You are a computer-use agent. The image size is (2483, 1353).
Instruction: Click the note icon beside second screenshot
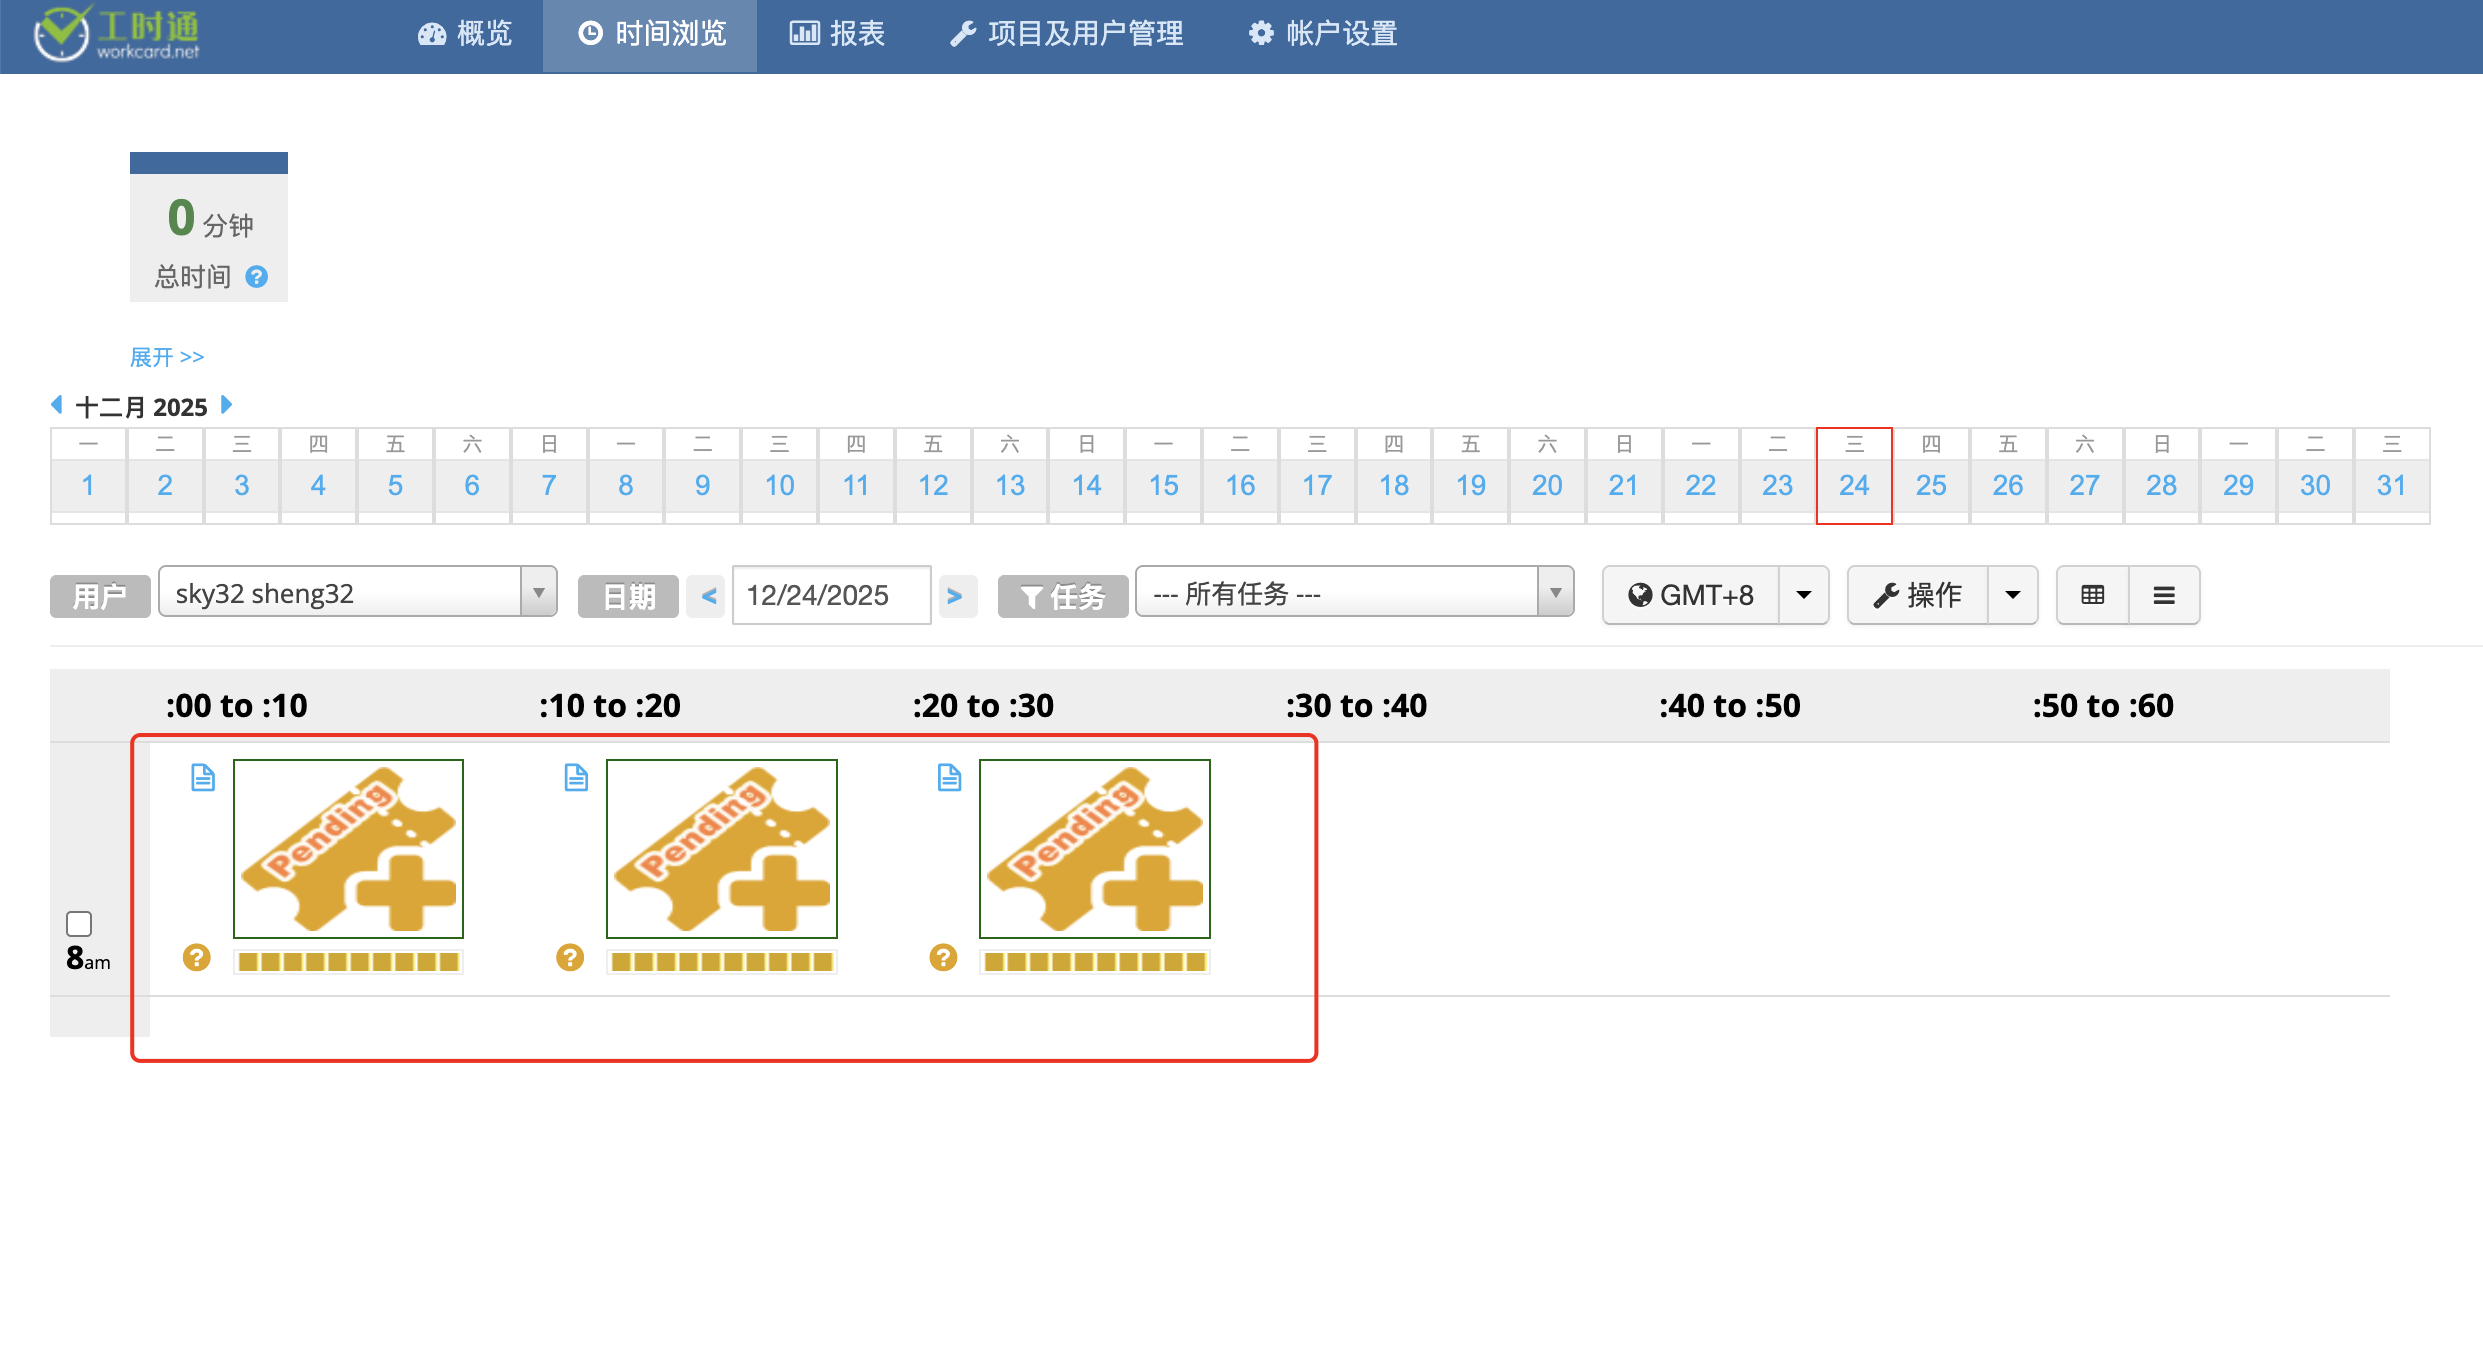point(576,777)
